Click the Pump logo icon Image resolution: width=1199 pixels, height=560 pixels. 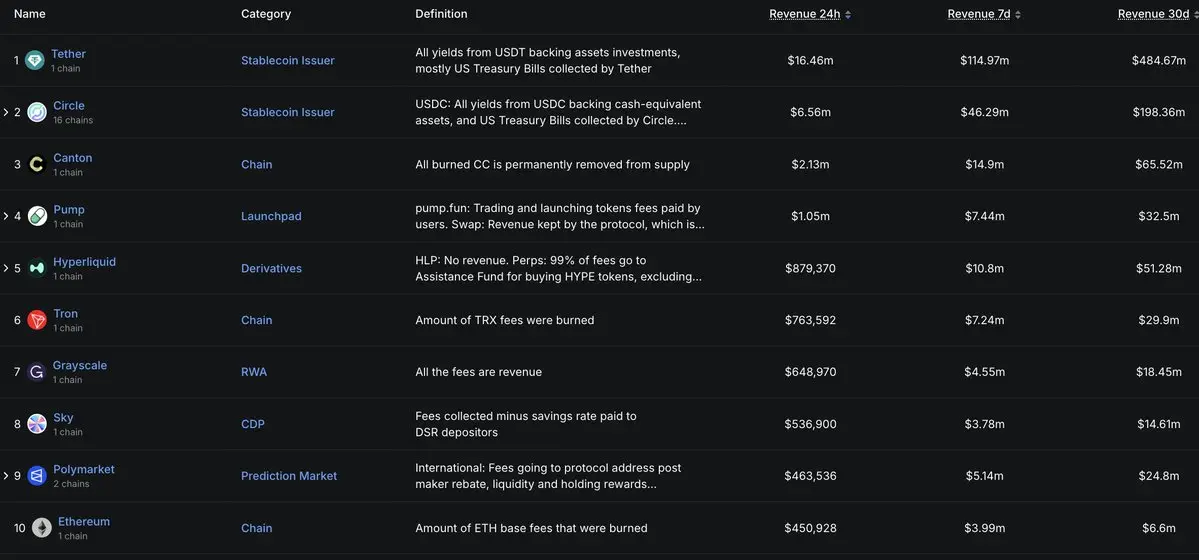click(x=37, y=216)
